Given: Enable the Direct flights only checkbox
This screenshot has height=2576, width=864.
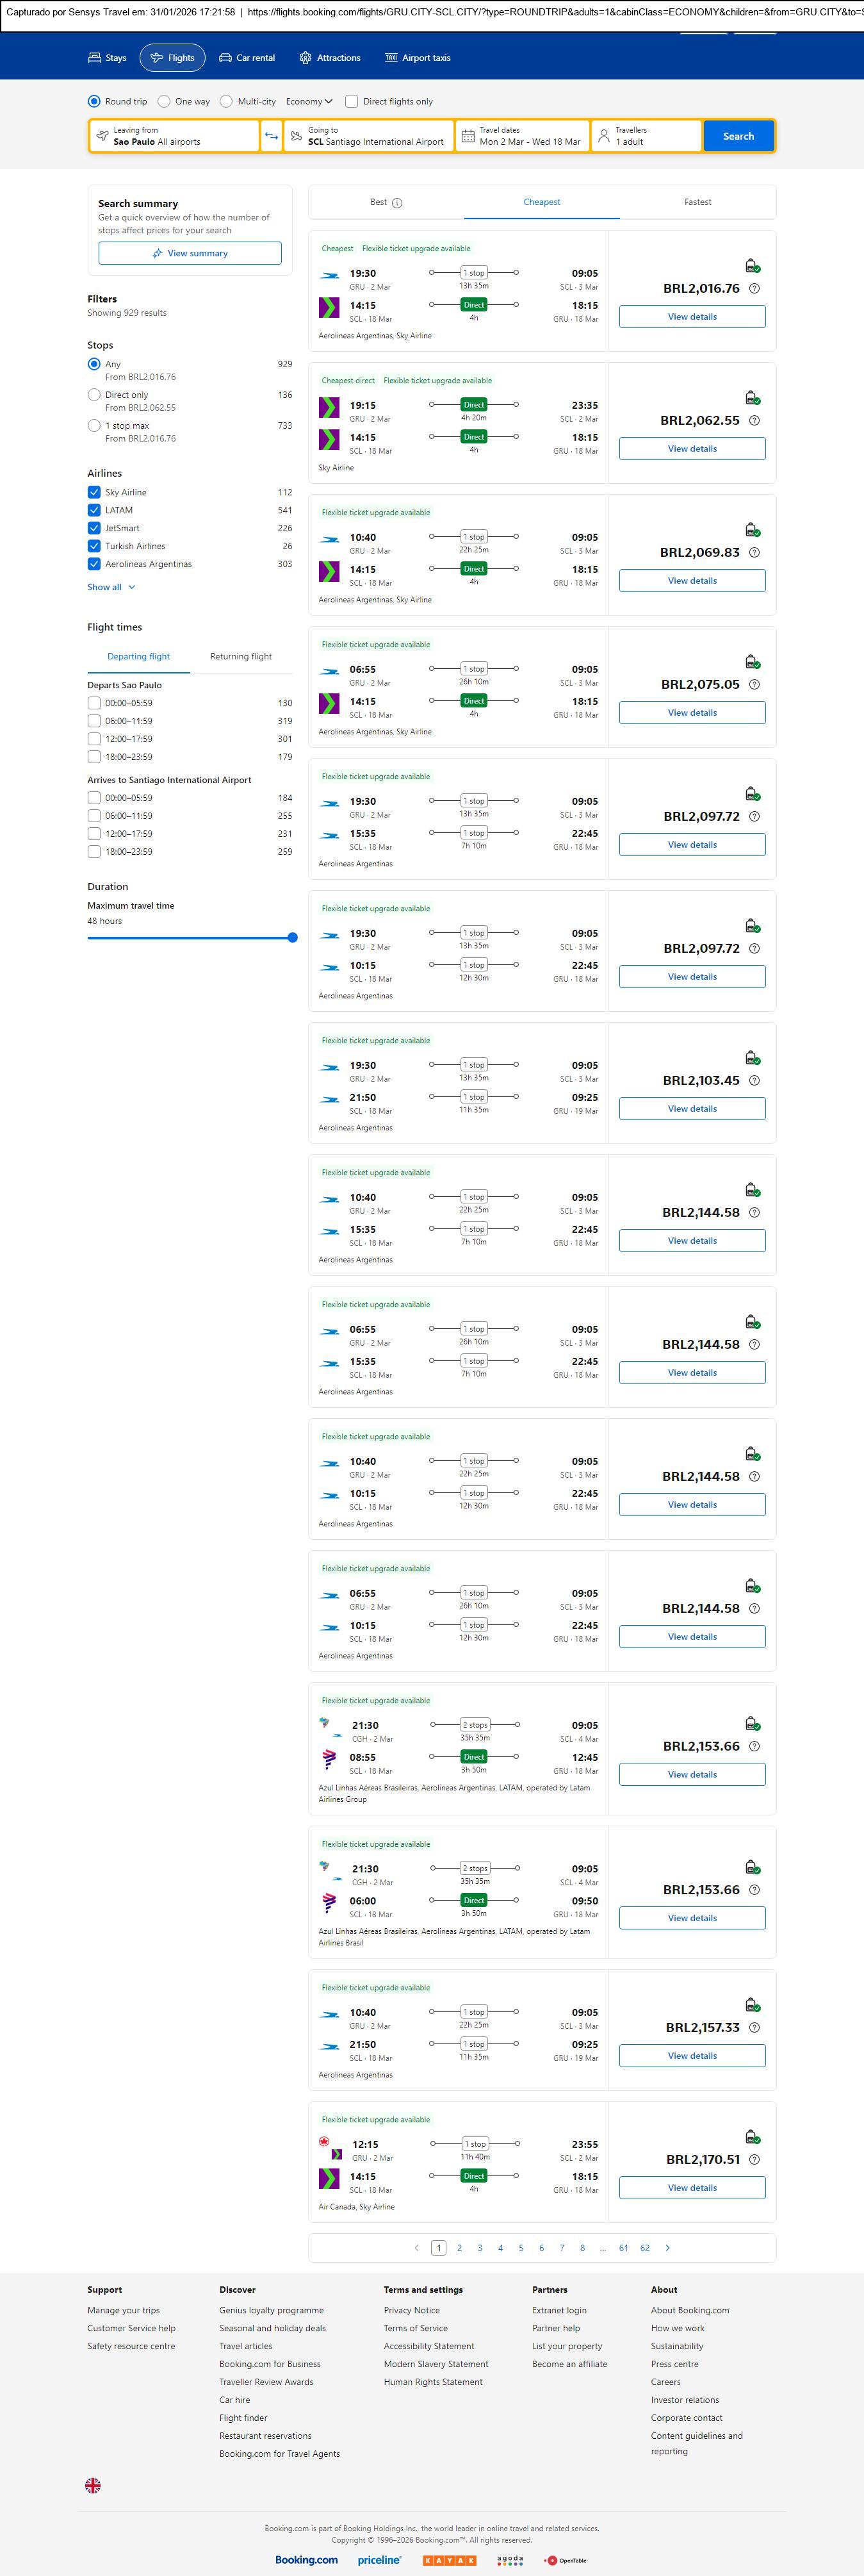Looking at the screenshot, I should [x=352, y=101].
